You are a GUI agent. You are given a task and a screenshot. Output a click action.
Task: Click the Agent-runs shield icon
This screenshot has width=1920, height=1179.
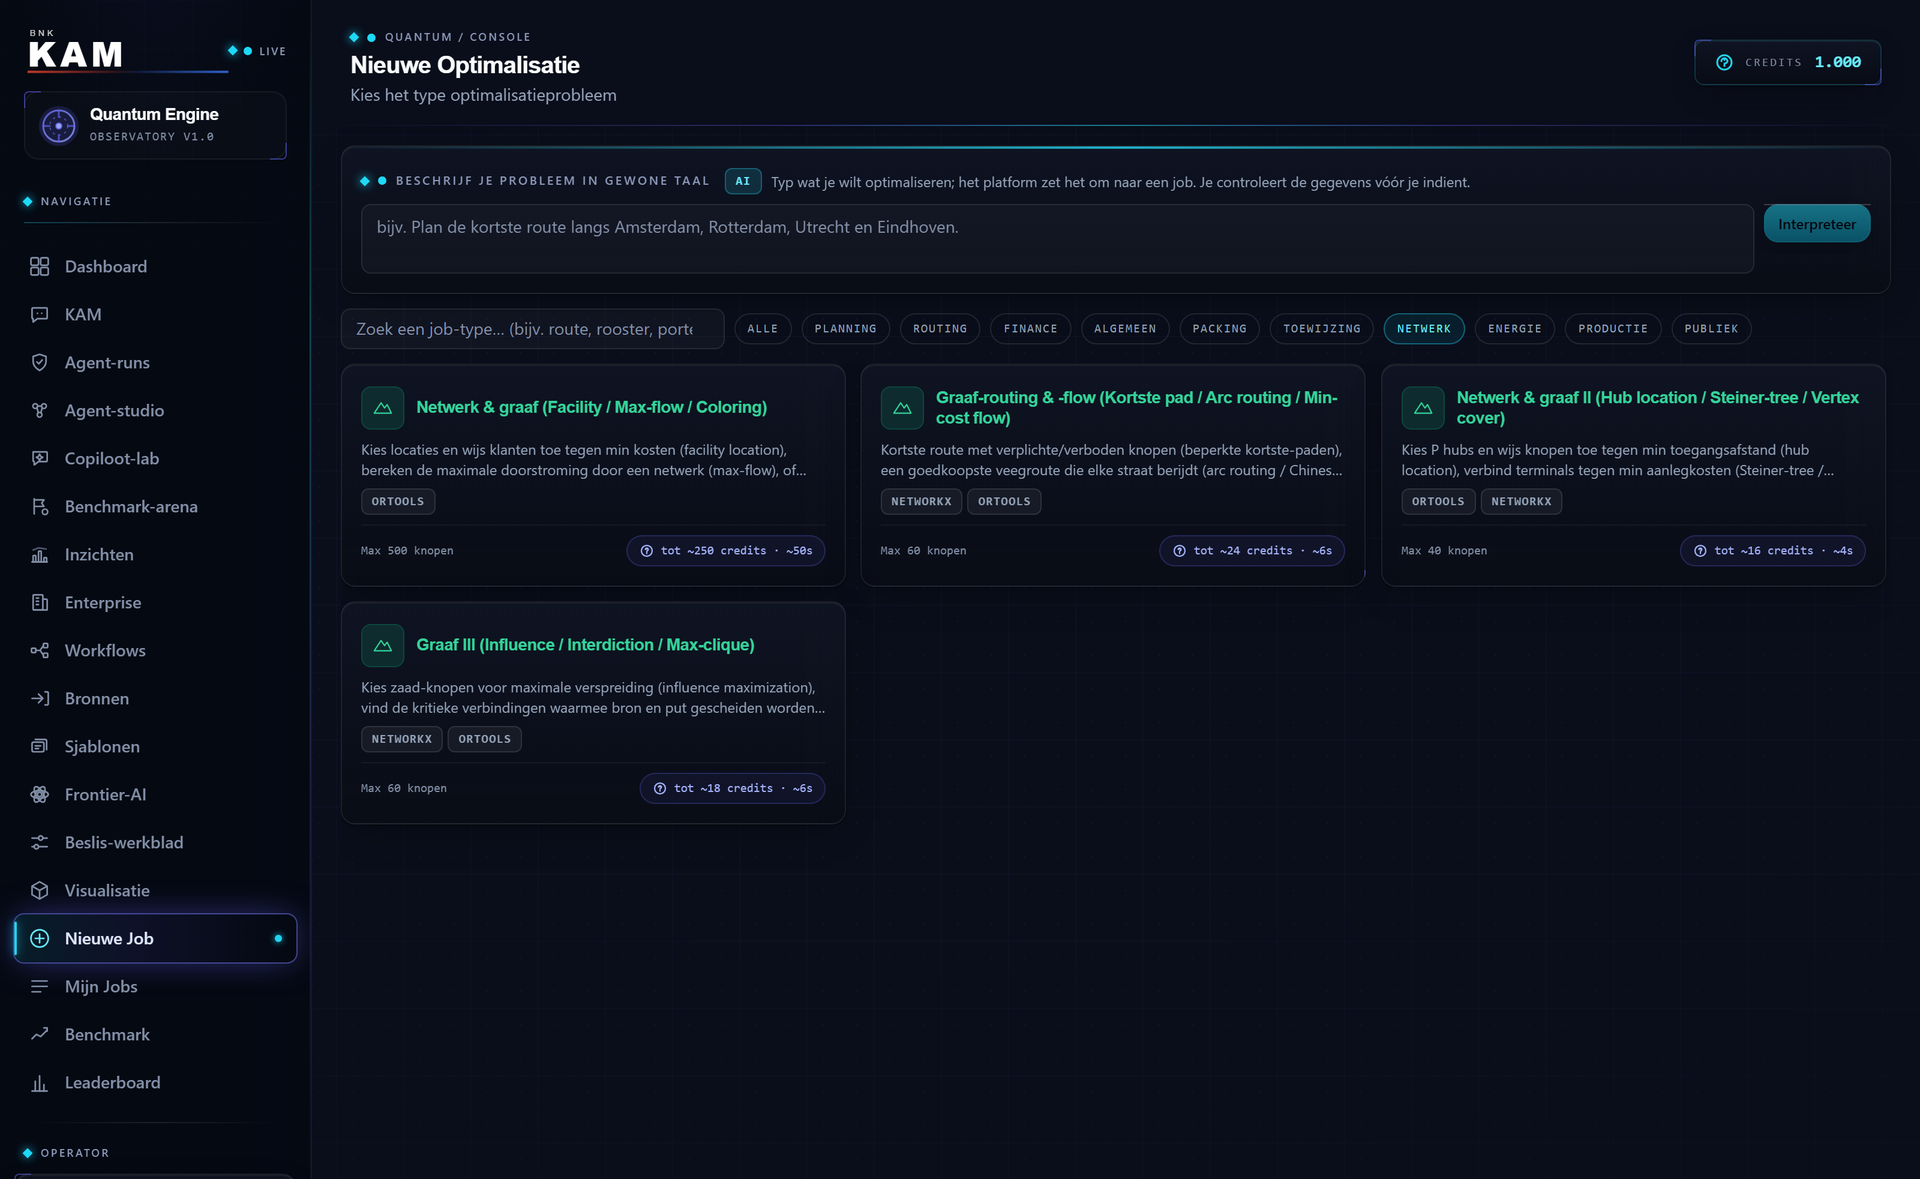(x=39, y=362)
